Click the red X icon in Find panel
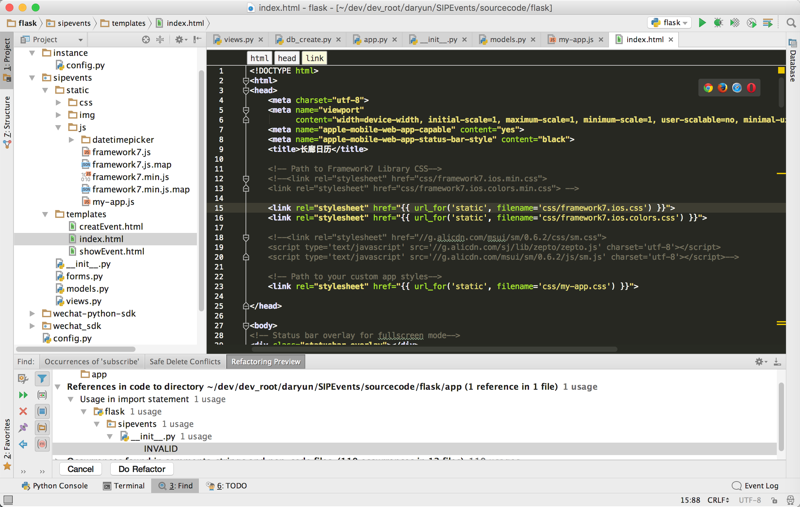The height and width of the screenshot is (507, 800). coord(23,411)
